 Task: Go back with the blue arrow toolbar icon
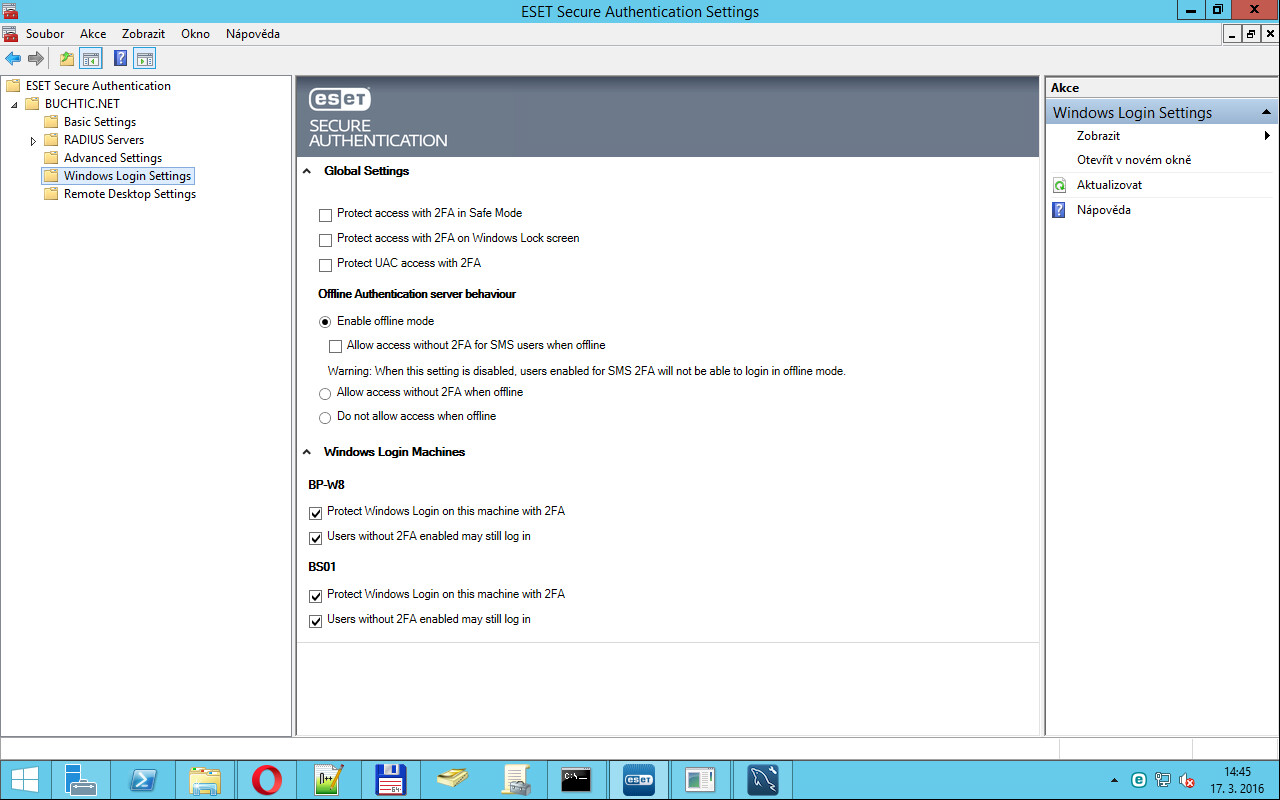tap(13, 59)
